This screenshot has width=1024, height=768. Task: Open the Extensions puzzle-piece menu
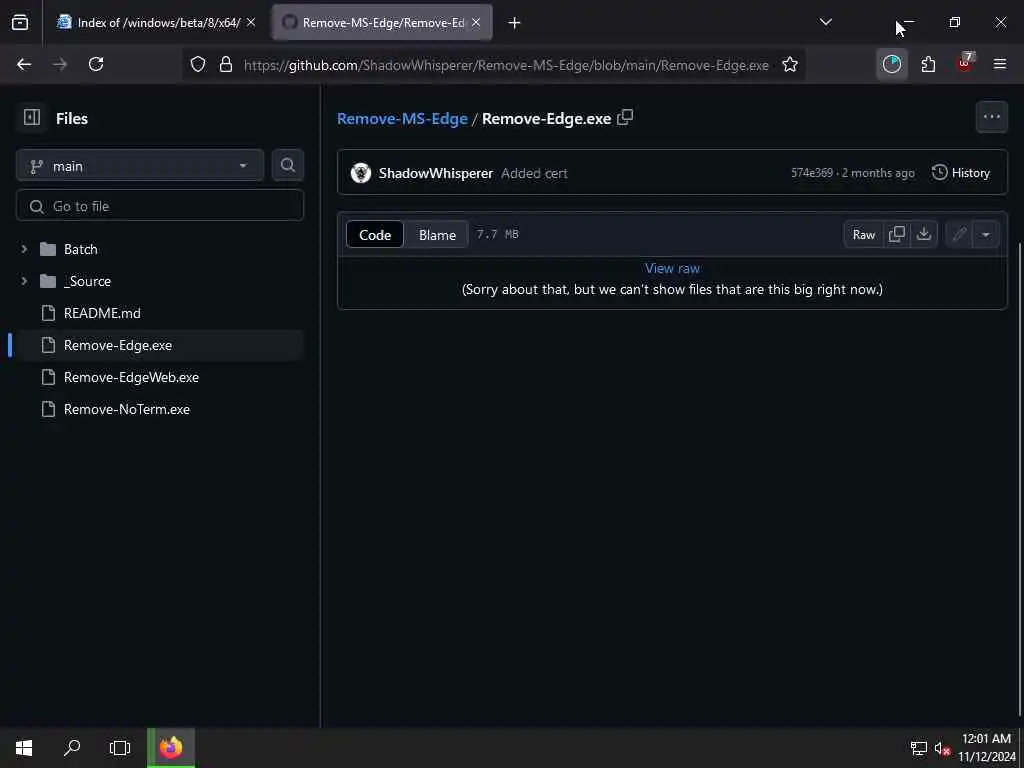click(x=928, y=64)
